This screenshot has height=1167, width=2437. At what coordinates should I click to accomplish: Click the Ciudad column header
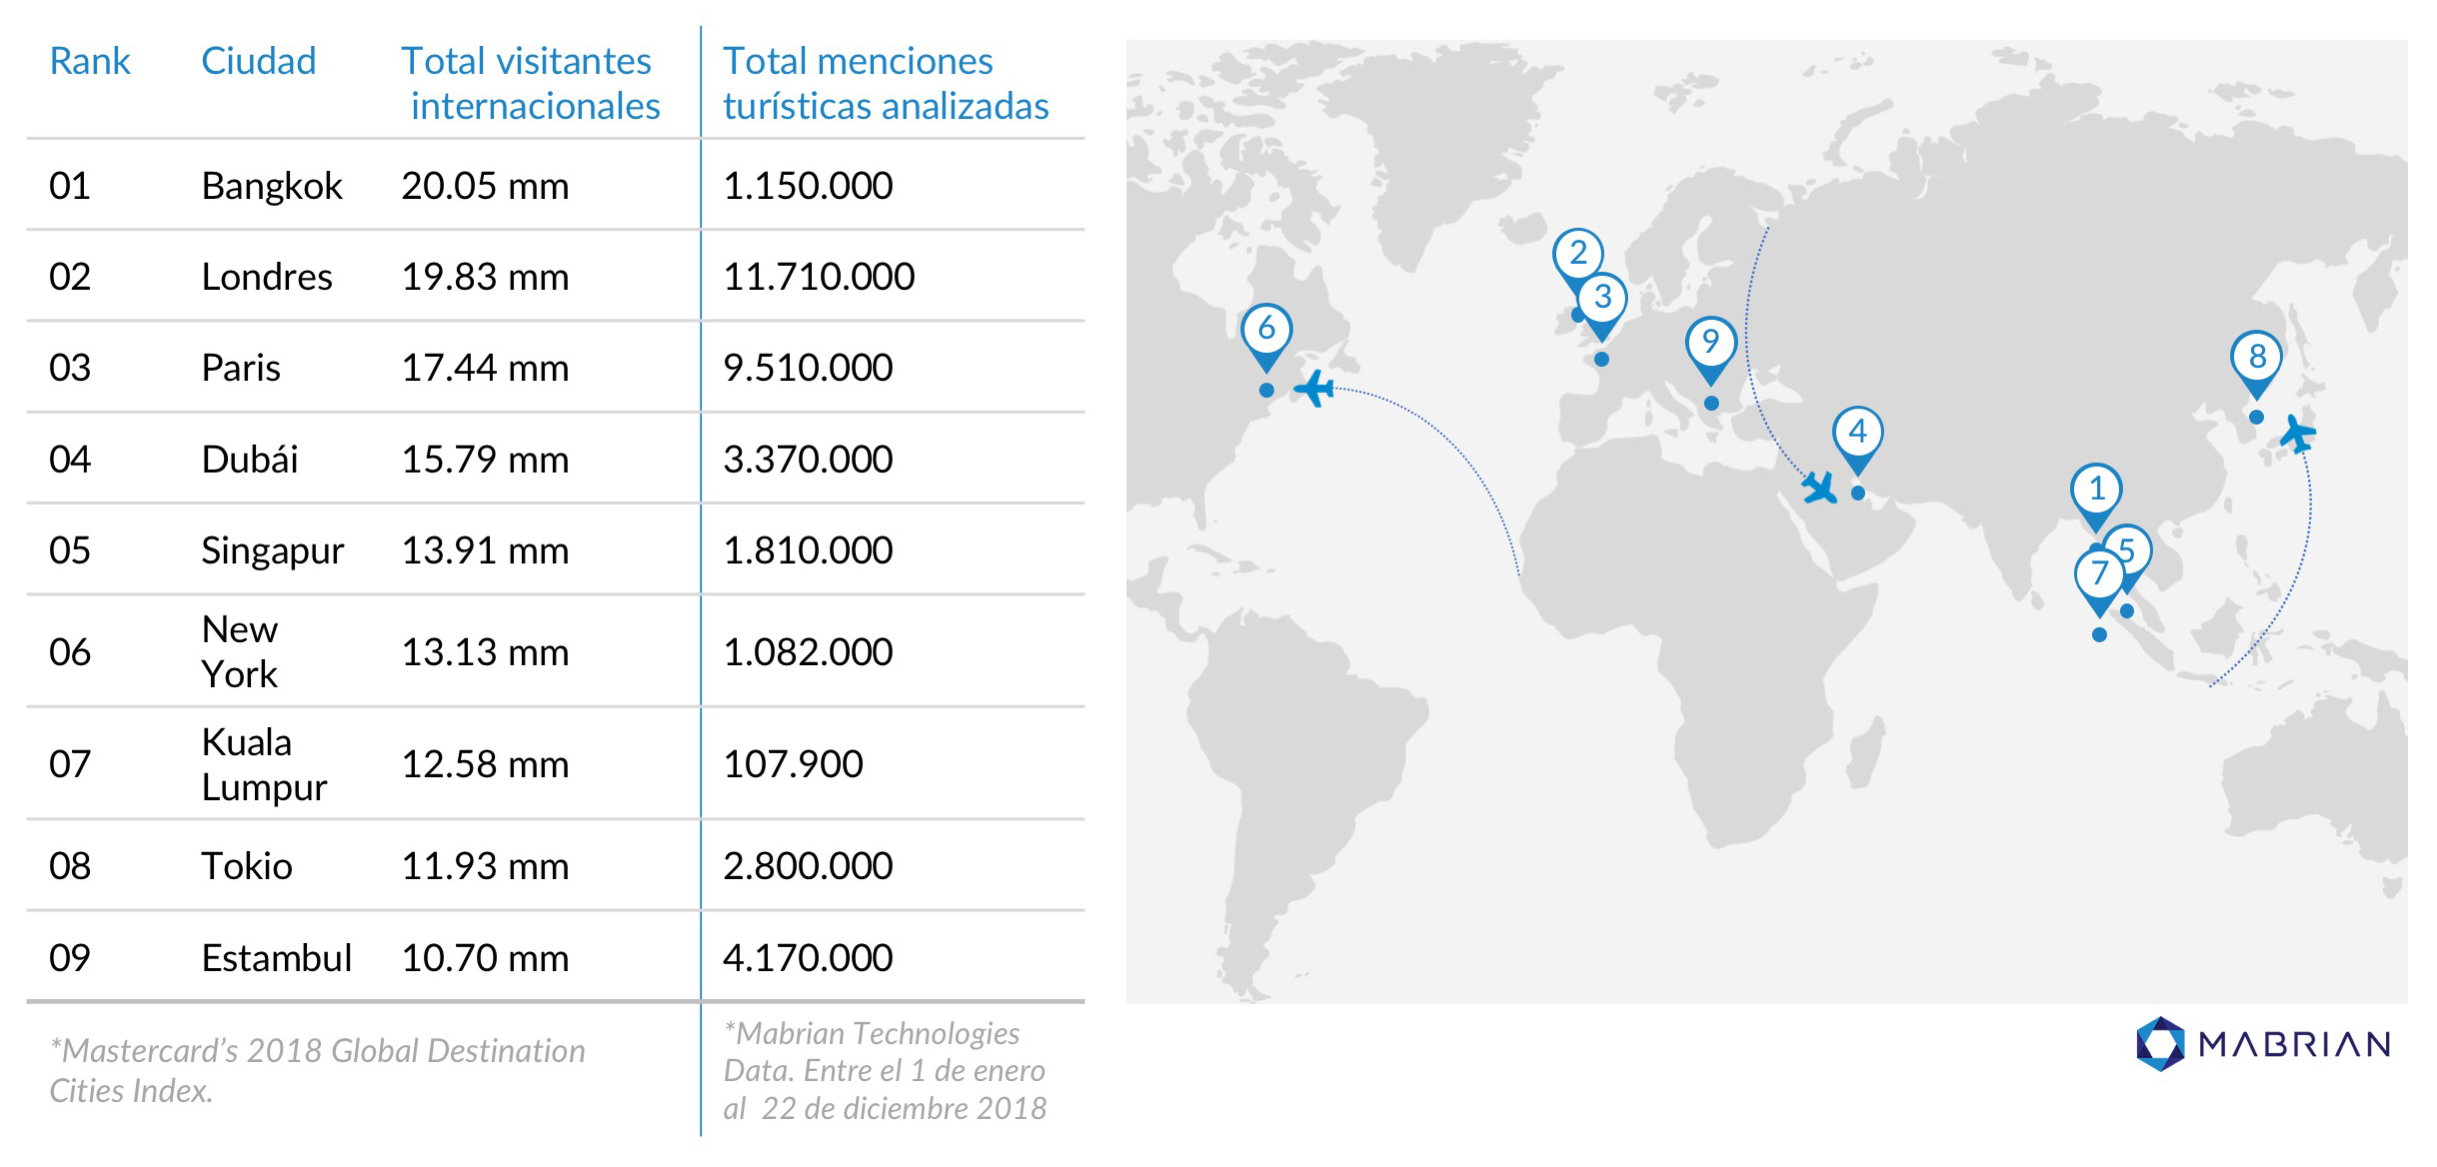pos(258,62)
